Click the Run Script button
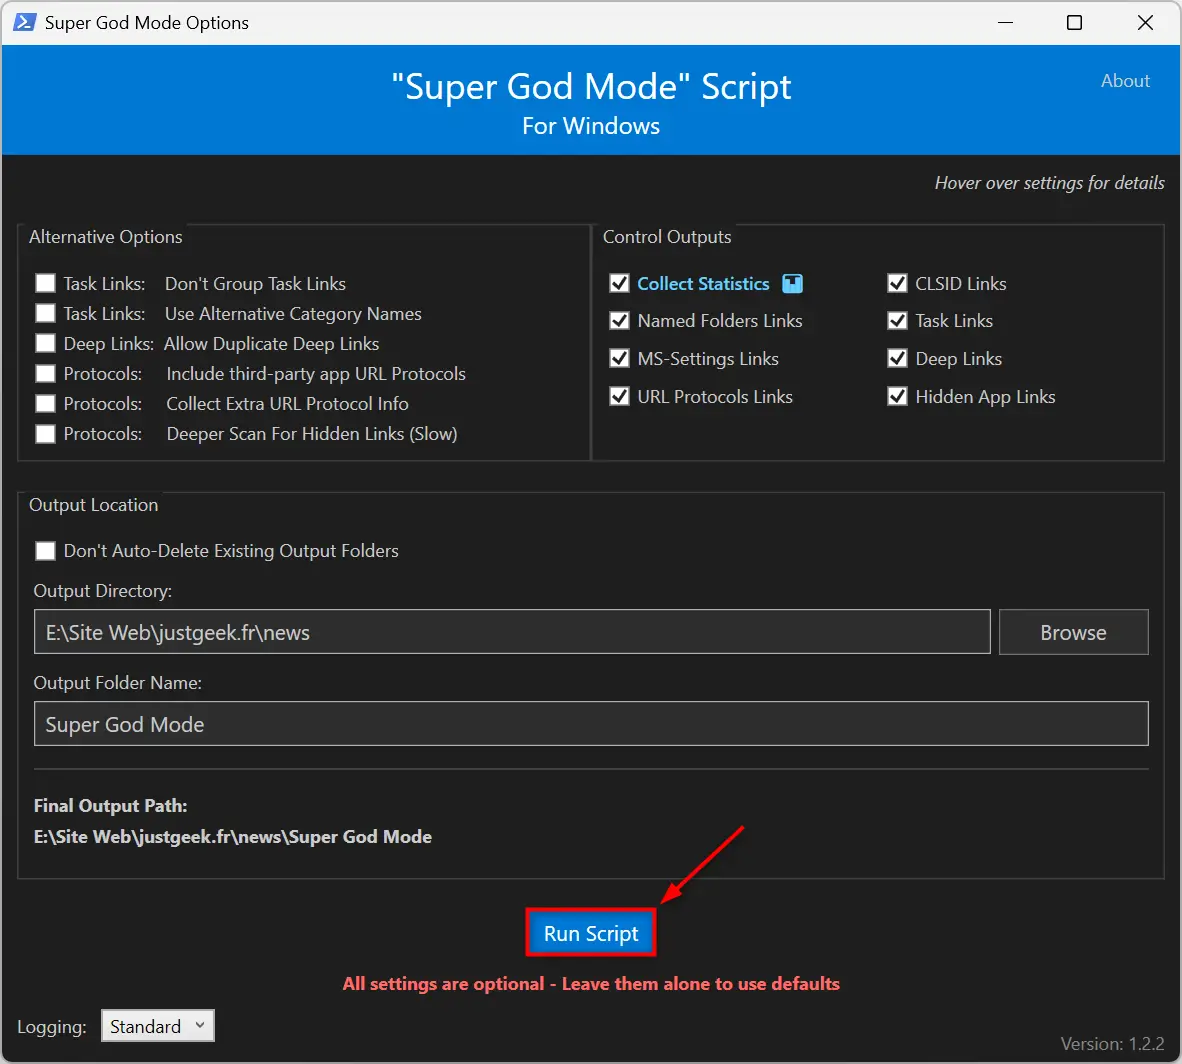Image resolution: width=1182 pixels, height=1064 pixels. pyautogui.click(x=591, y=934)
